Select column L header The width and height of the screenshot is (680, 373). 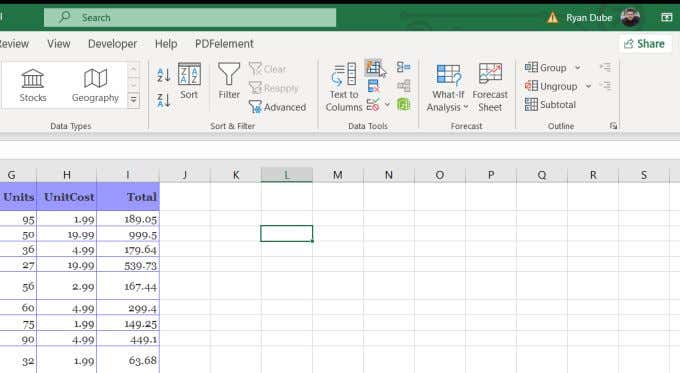286,175
